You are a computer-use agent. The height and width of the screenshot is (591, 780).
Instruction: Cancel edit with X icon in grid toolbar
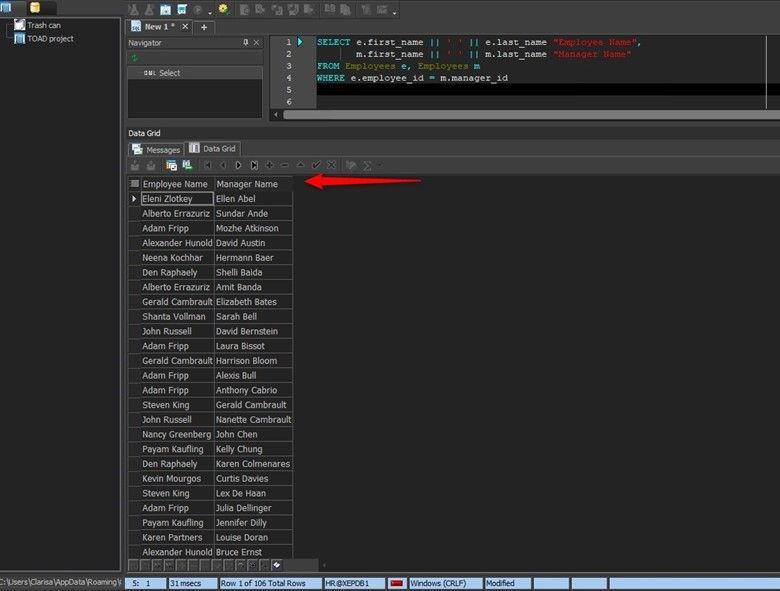tap(331, 165)
